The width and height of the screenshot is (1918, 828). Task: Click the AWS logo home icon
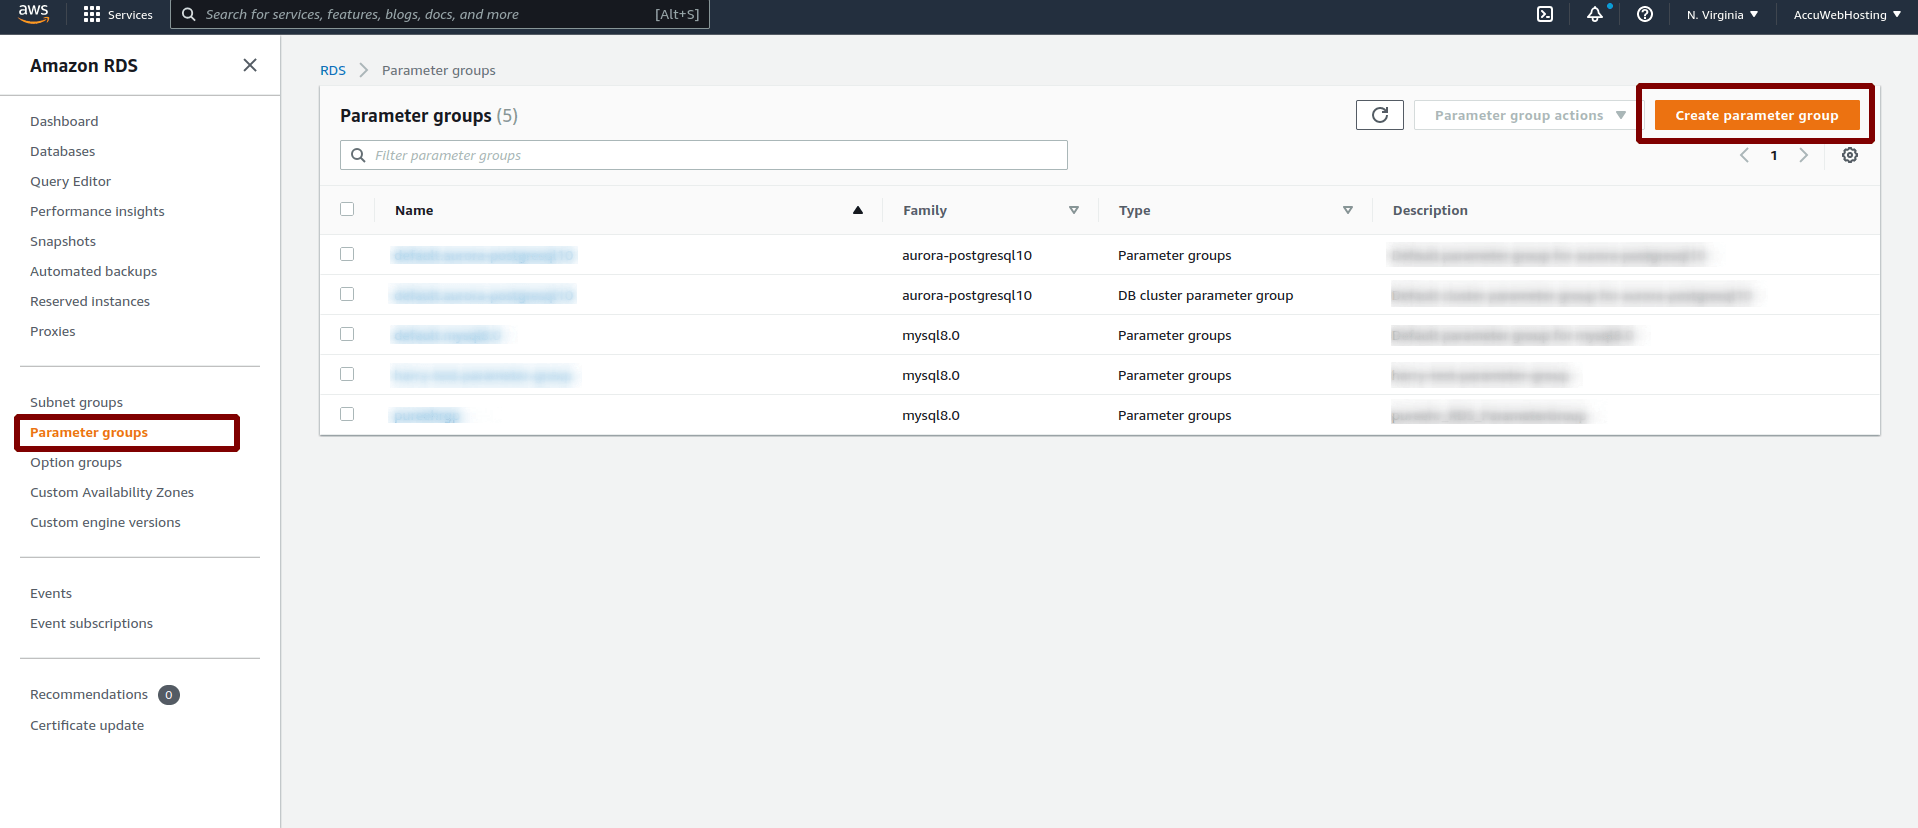click(x=33, y=13)
